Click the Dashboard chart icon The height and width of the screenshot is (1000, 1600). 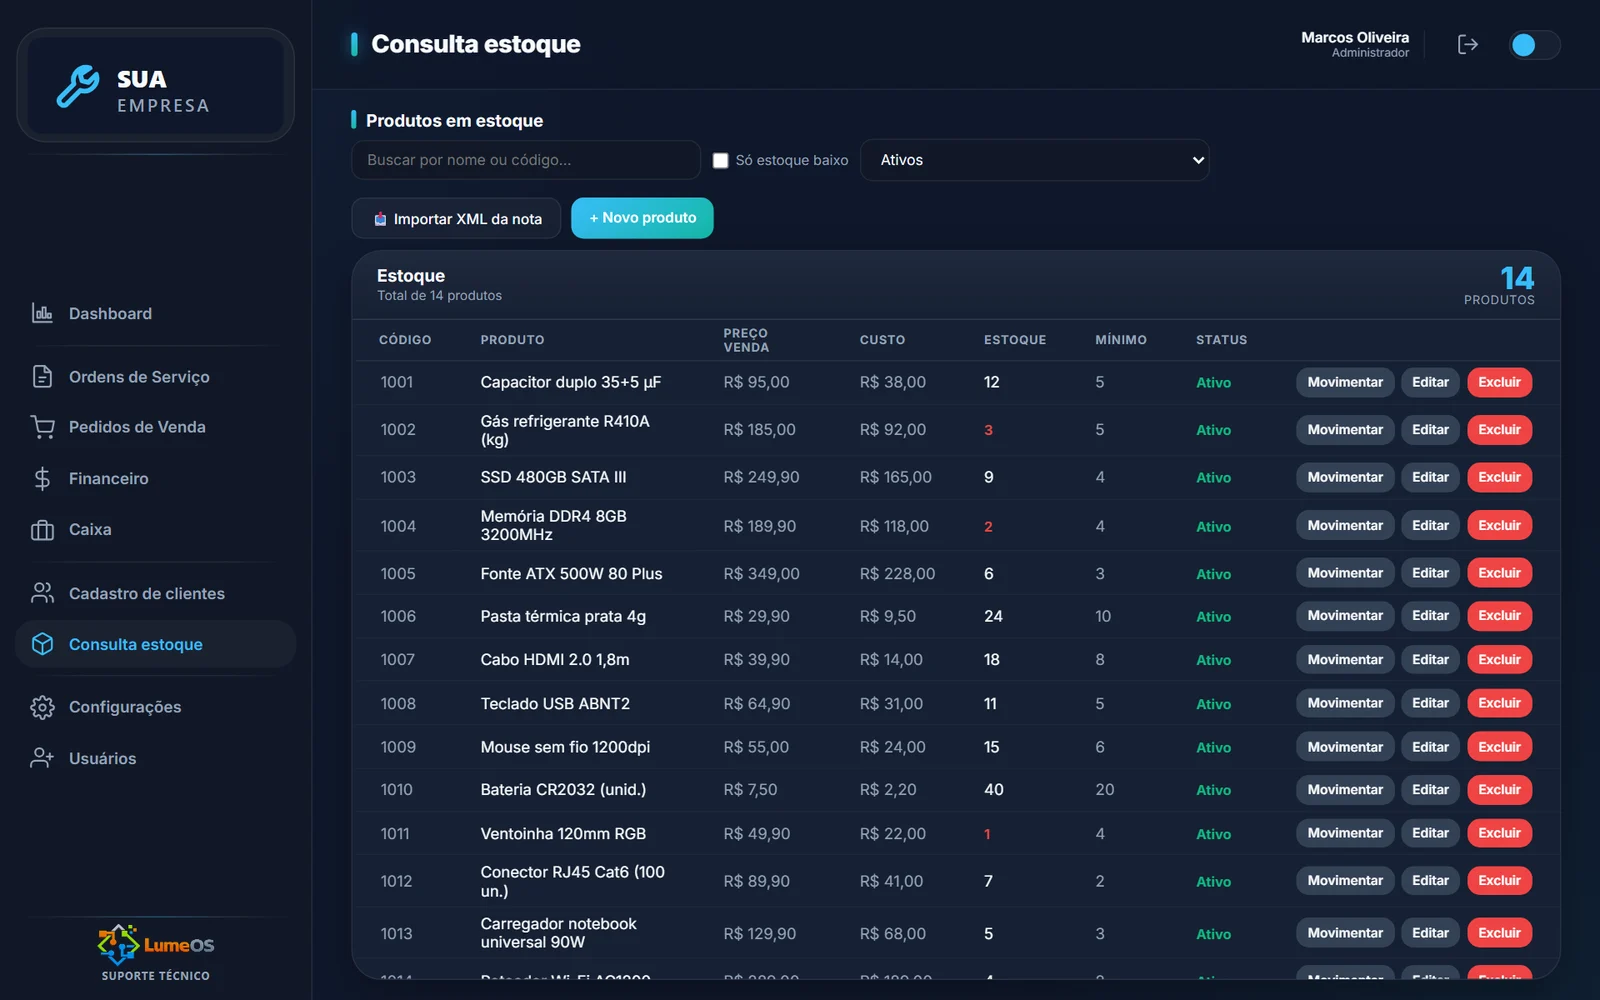pos(42,313)
